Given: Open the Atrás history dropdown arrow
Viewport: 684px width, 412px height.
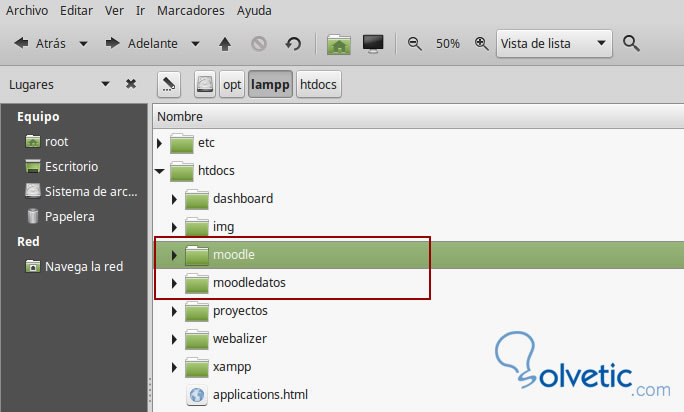Looking at the screenshot, I should pos(83,44).
